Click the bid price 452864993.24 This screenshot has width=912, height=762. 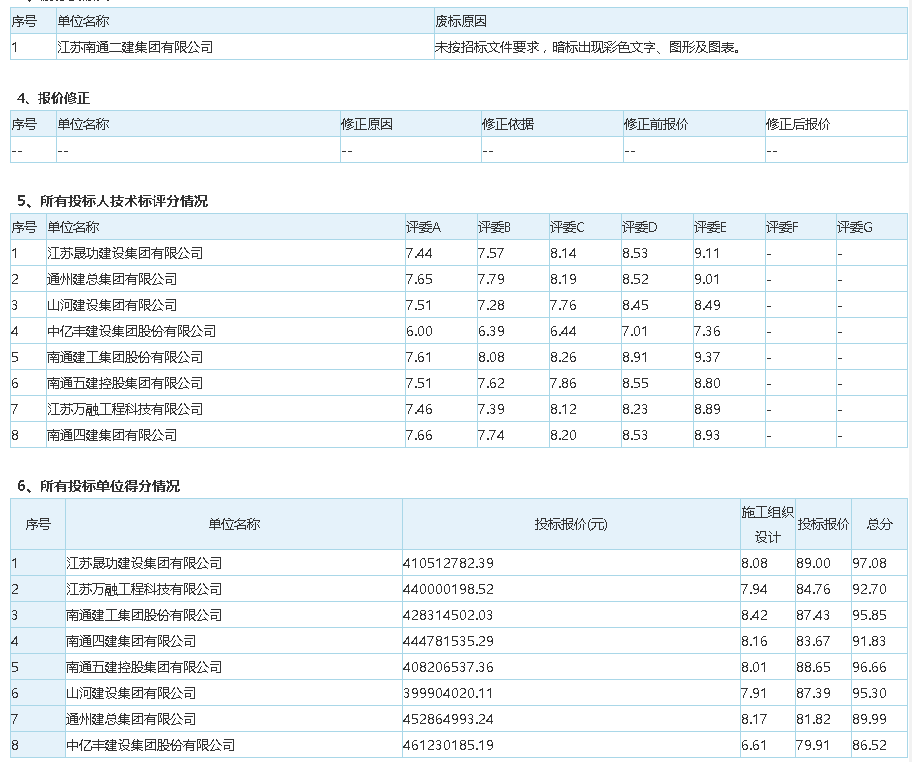coord(448,719)
